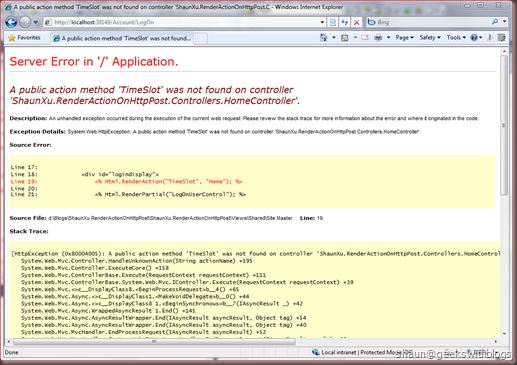The height and width of the screenshot is (365, 517).
Task: Click the 'Source Error:' label
Action: 30,145
